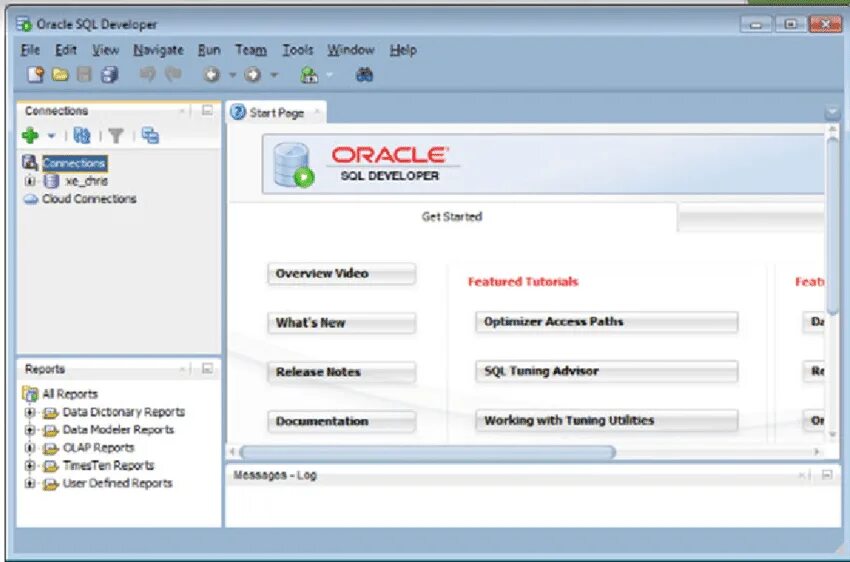The width and height of the screenshot is (850, 562).
Task: Click the New file toolbar icon
Action: pos(35,74)
